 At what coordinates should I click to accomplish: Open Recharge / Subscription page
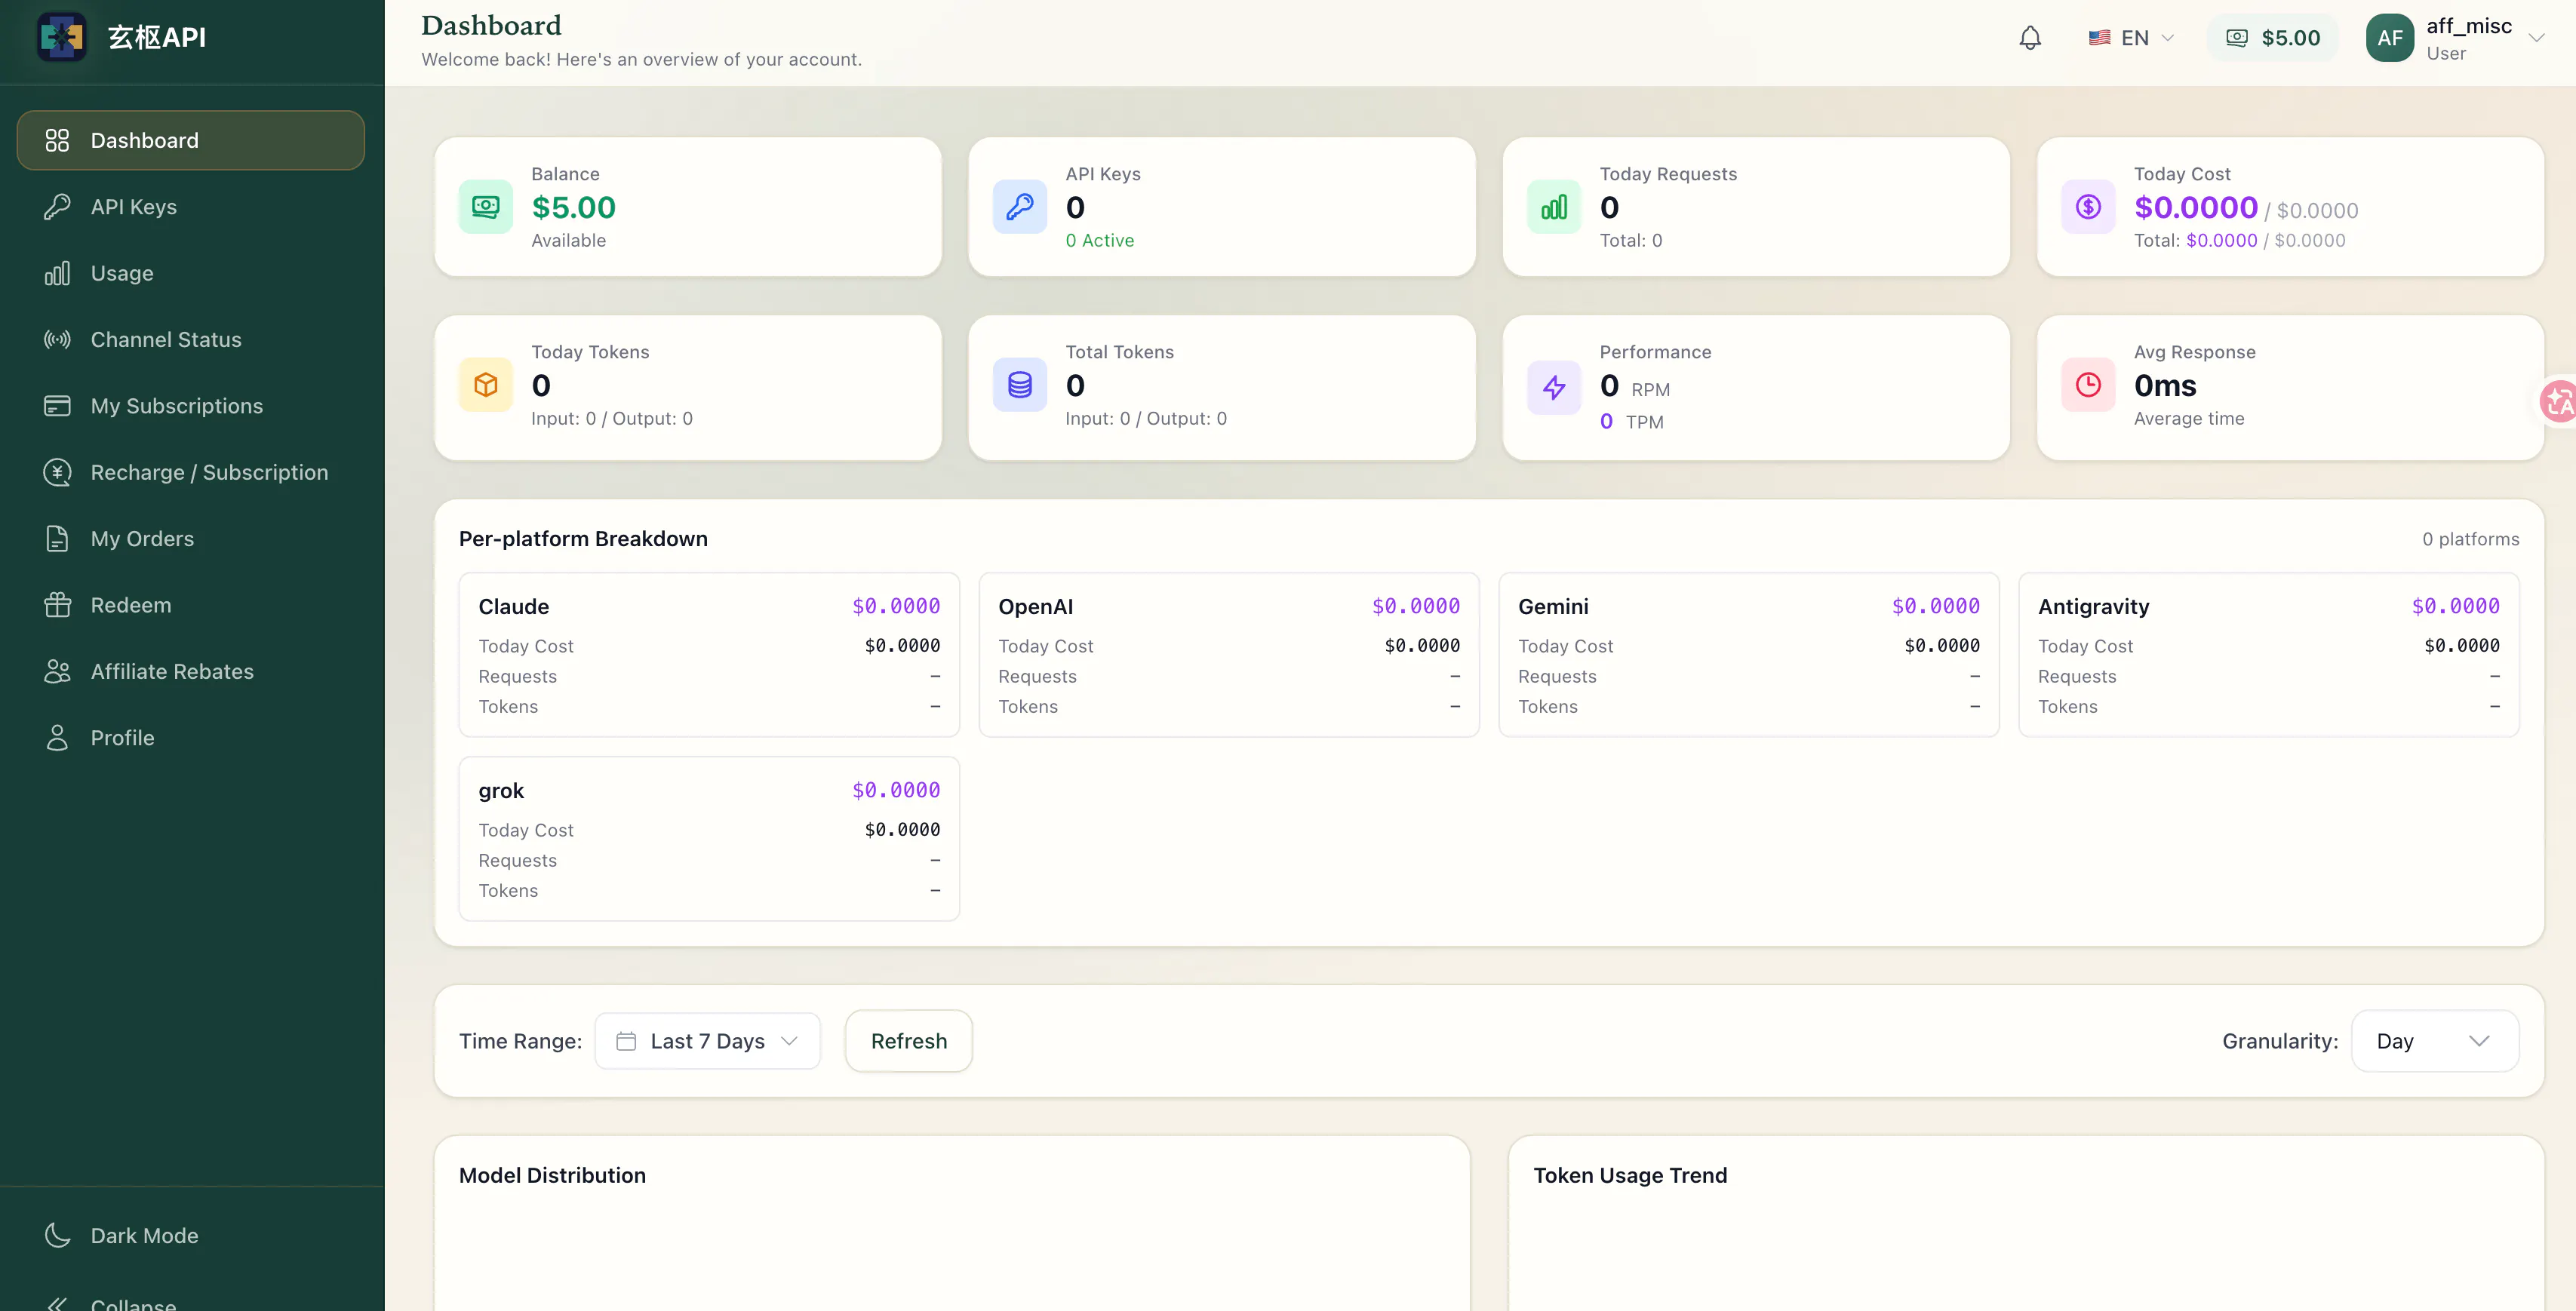191,472
